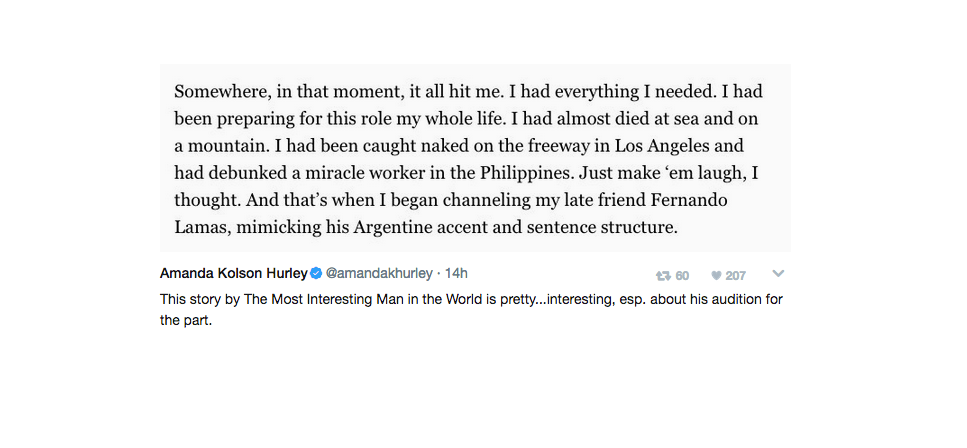Open Amanda Kolson Hurley's profile name
Image resolution: width=967 pixels, height=448 pixels.
point(234,273)
